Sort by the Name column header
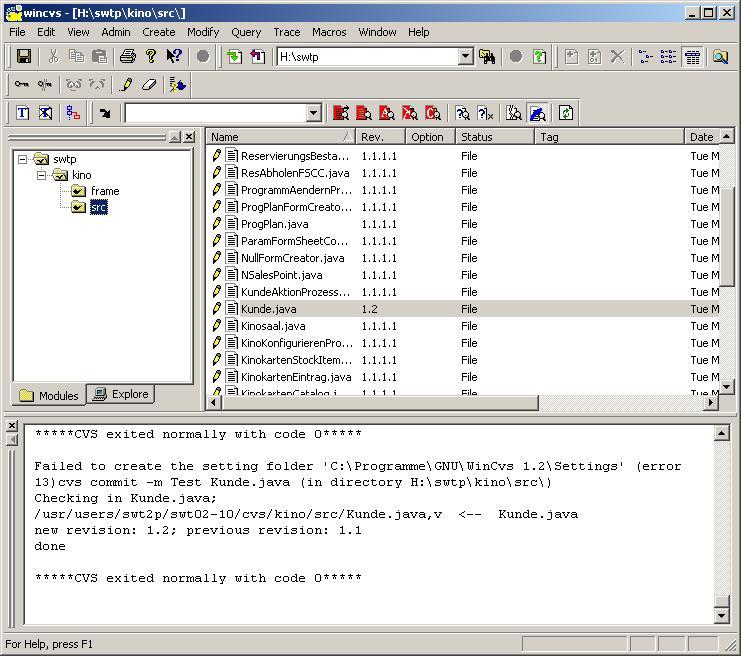Screen dimensions: 741x656 click(x=281, y=137)
